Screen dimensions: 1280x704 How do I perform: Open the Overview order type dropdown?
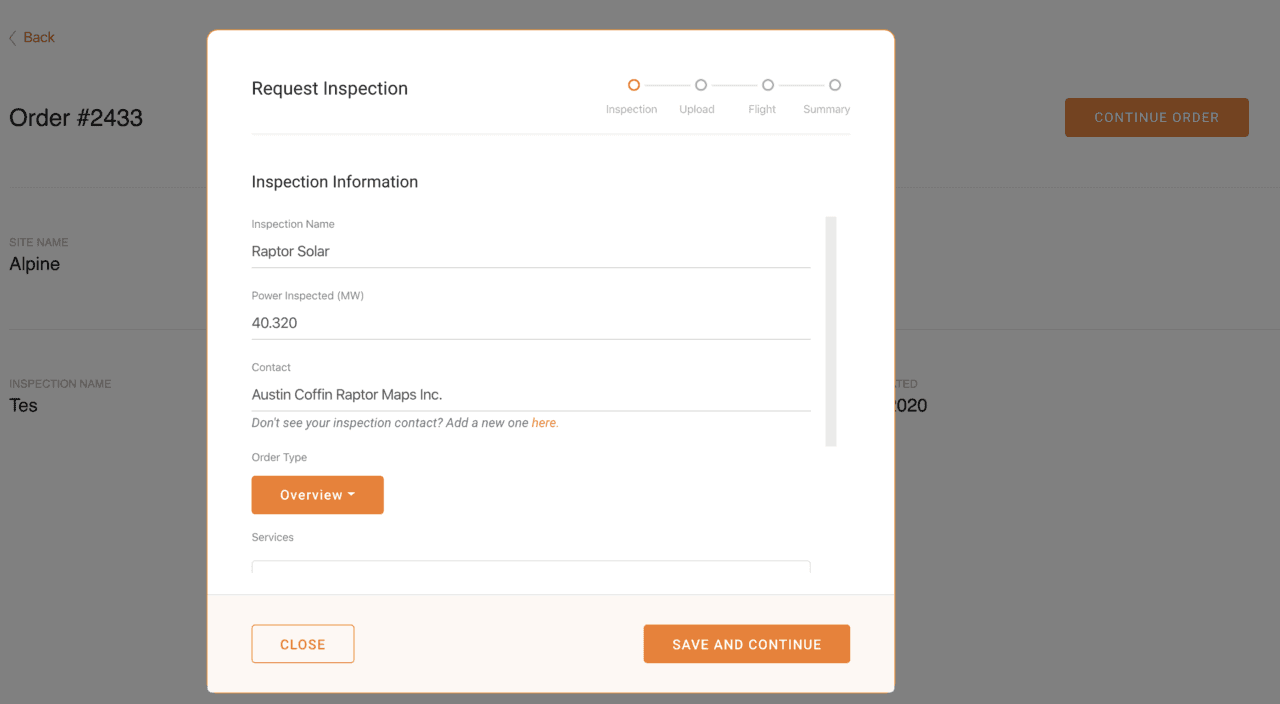317,495
